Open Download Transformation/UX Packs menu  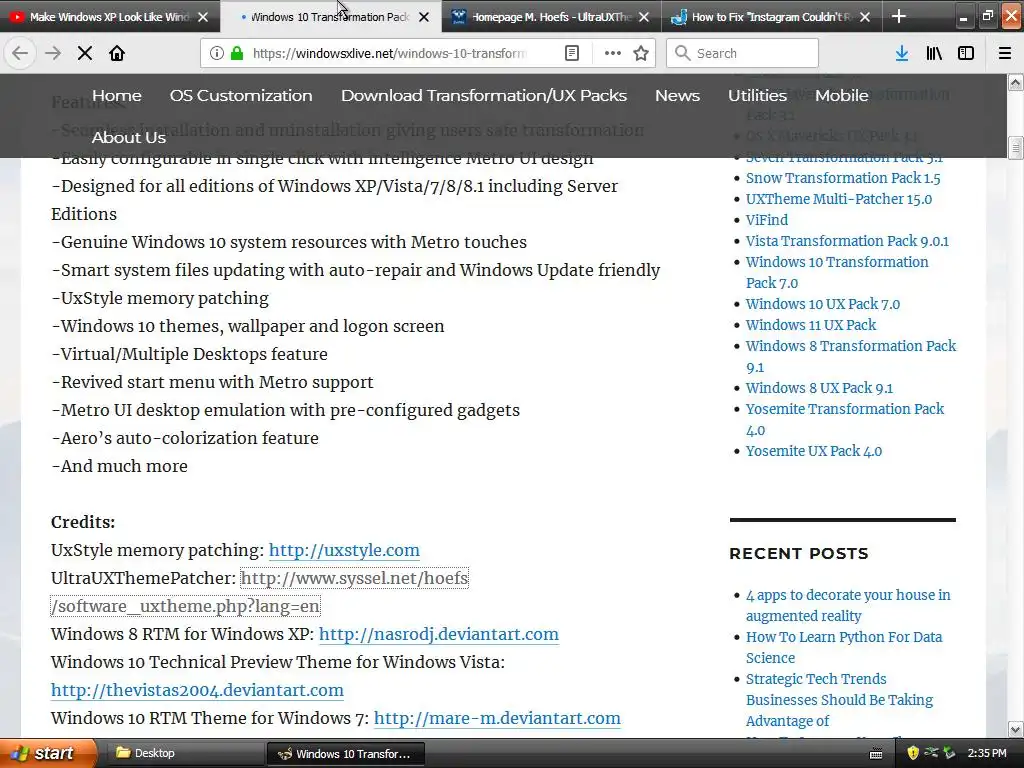484,95
